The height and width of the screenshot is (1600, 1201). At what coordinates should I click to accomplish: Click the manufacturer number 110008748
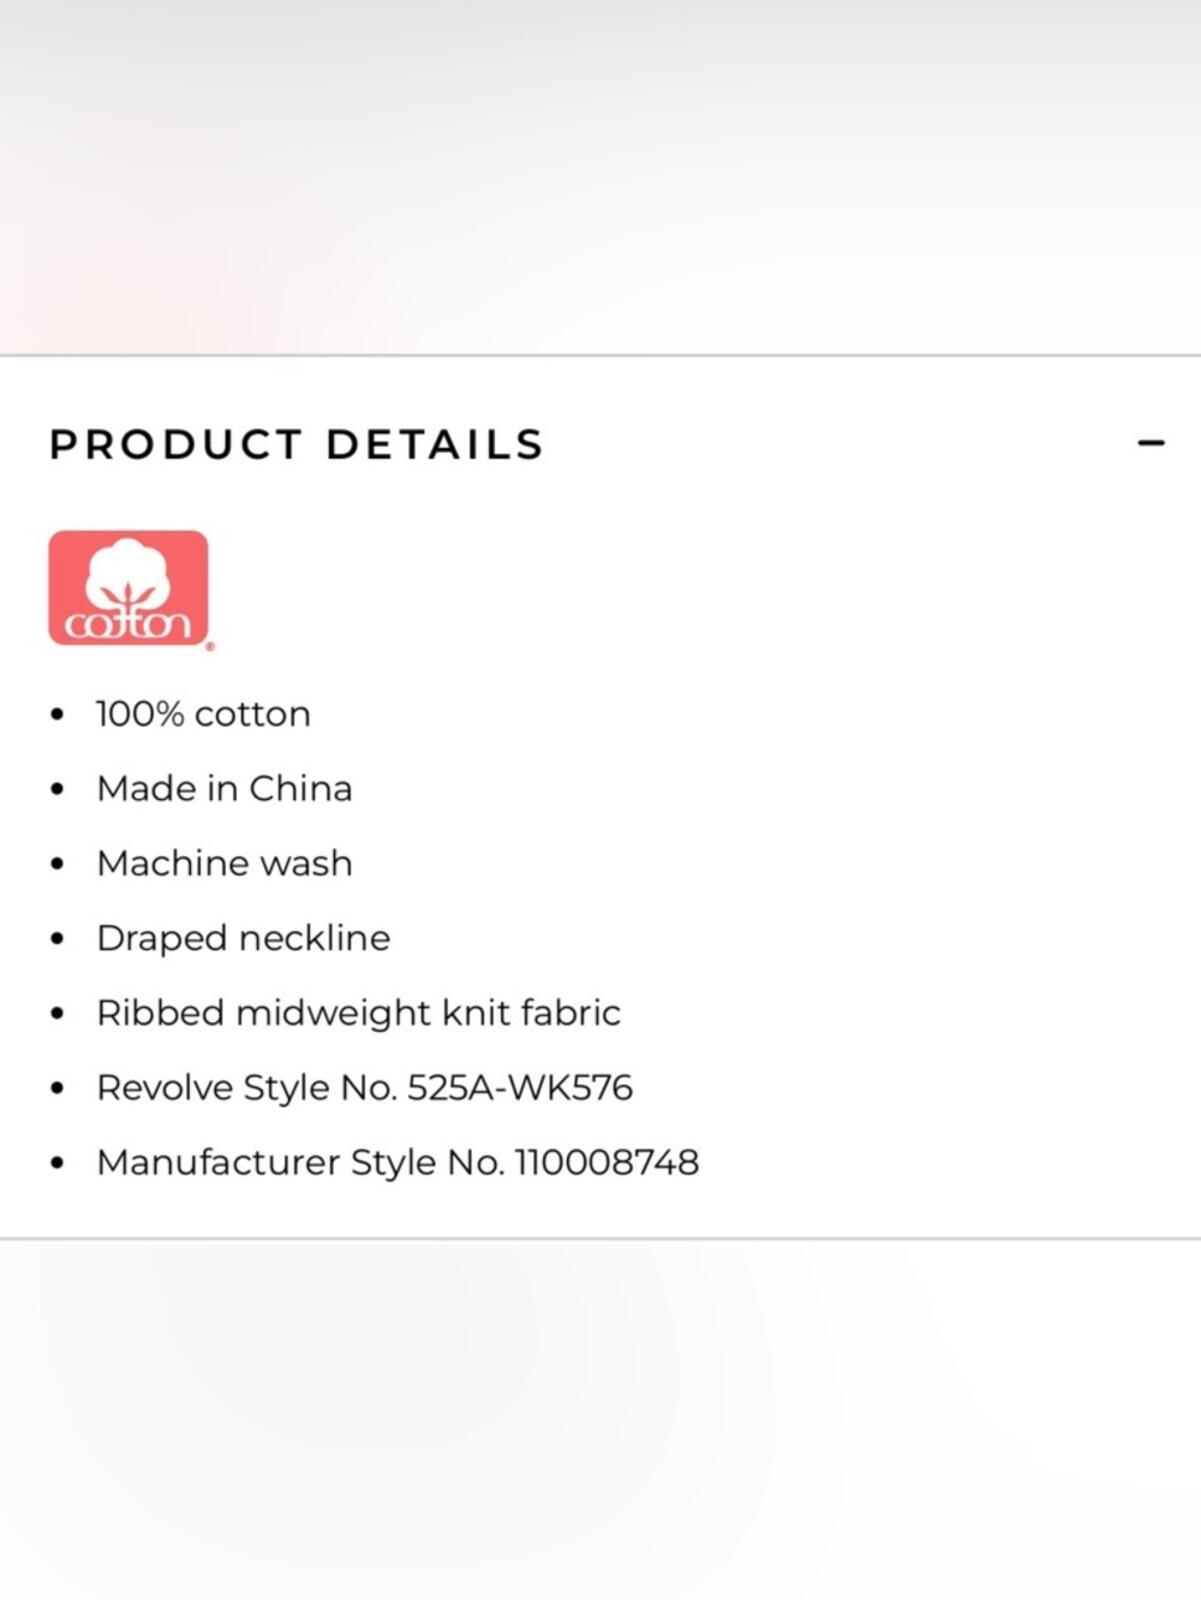pos(606,1162)
